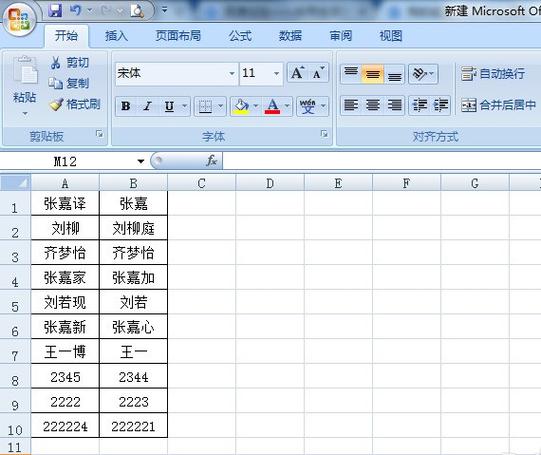This screenshot has width=541, height=455.
Task: Save the workbook with the floppy icon
Action: point(55,11)
